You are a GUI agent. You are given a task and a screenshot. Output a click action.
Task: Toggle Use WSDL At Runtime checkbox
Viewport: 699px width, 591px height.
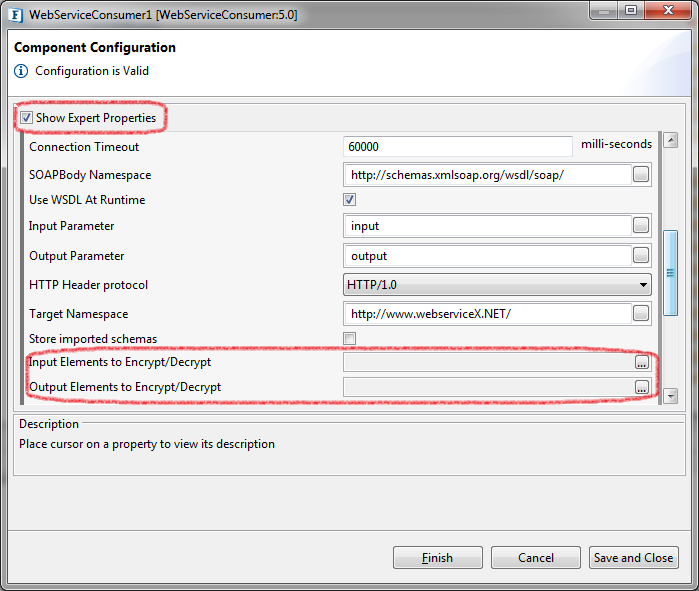pos(350,200)
